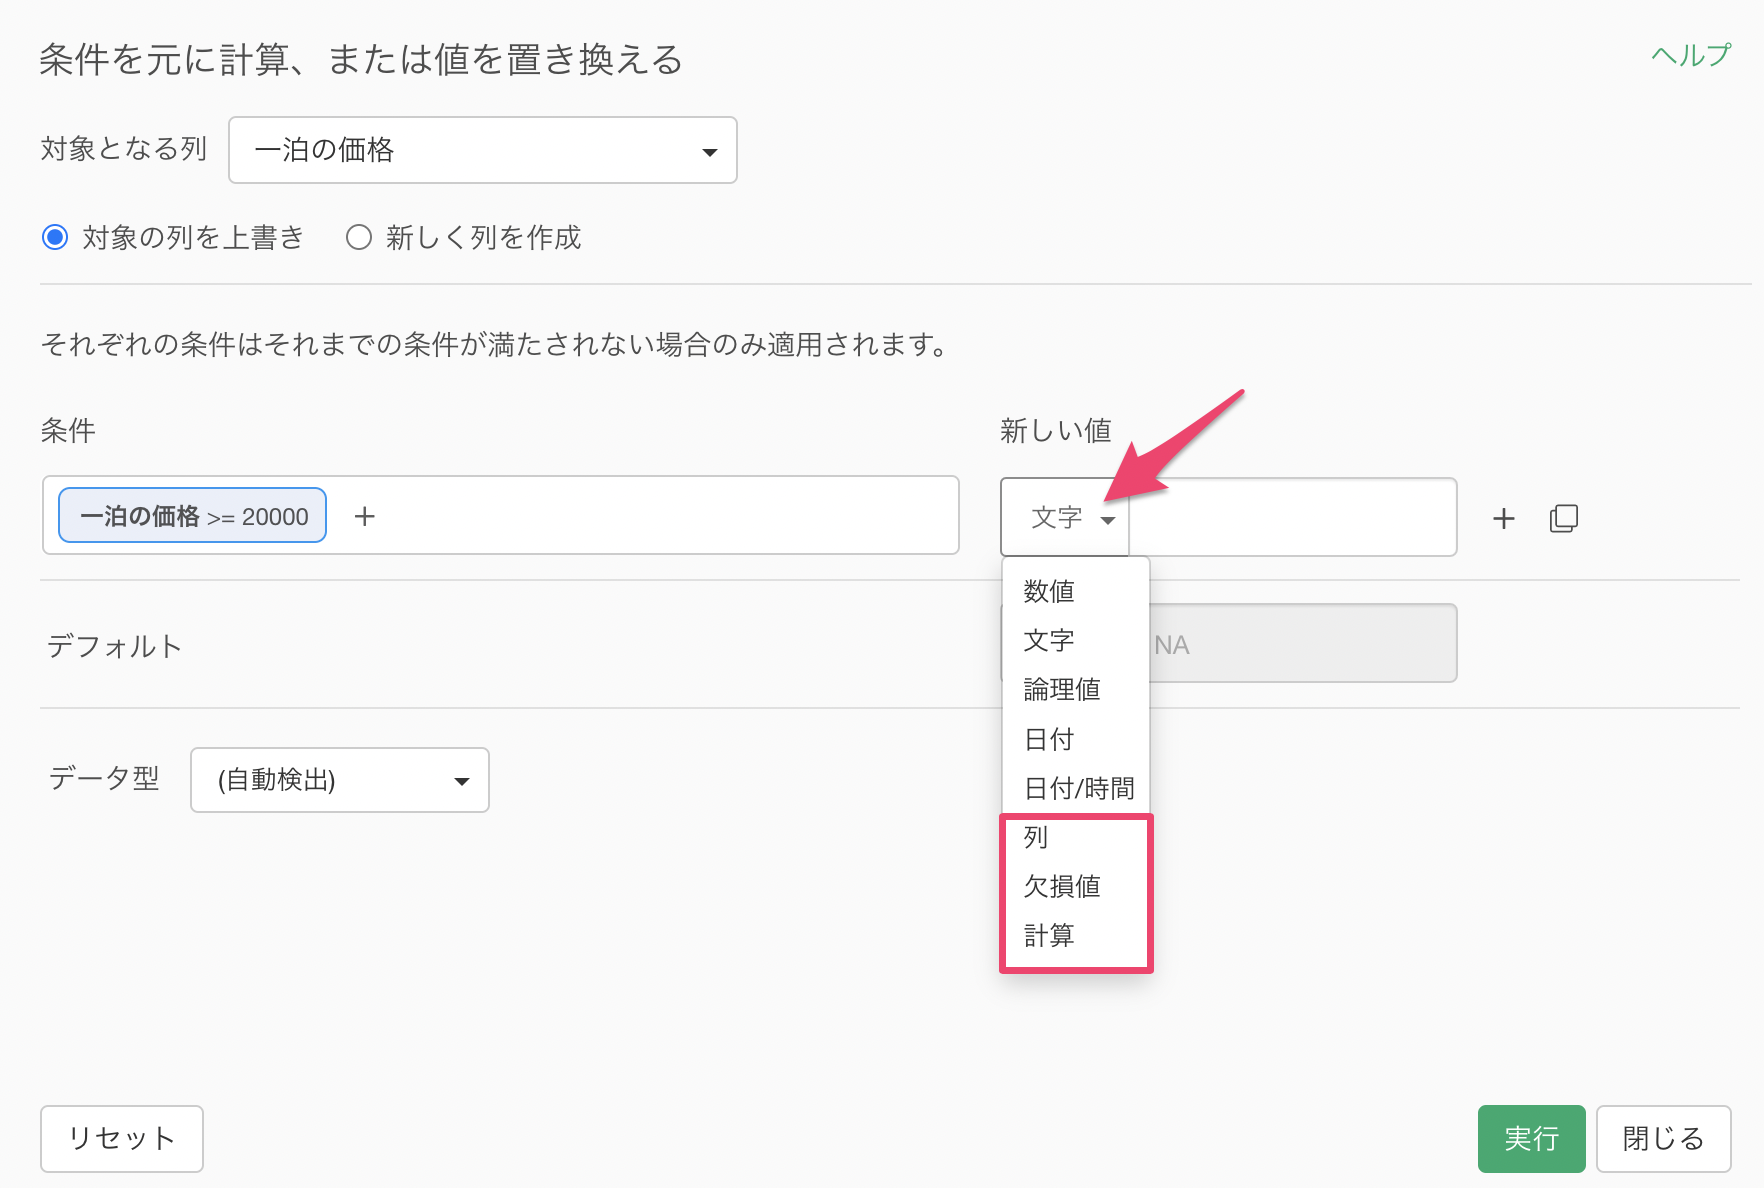Click the plus icon to add new value row
This screenshot has width=1764, height=1188.
[x=1503, y=518]
